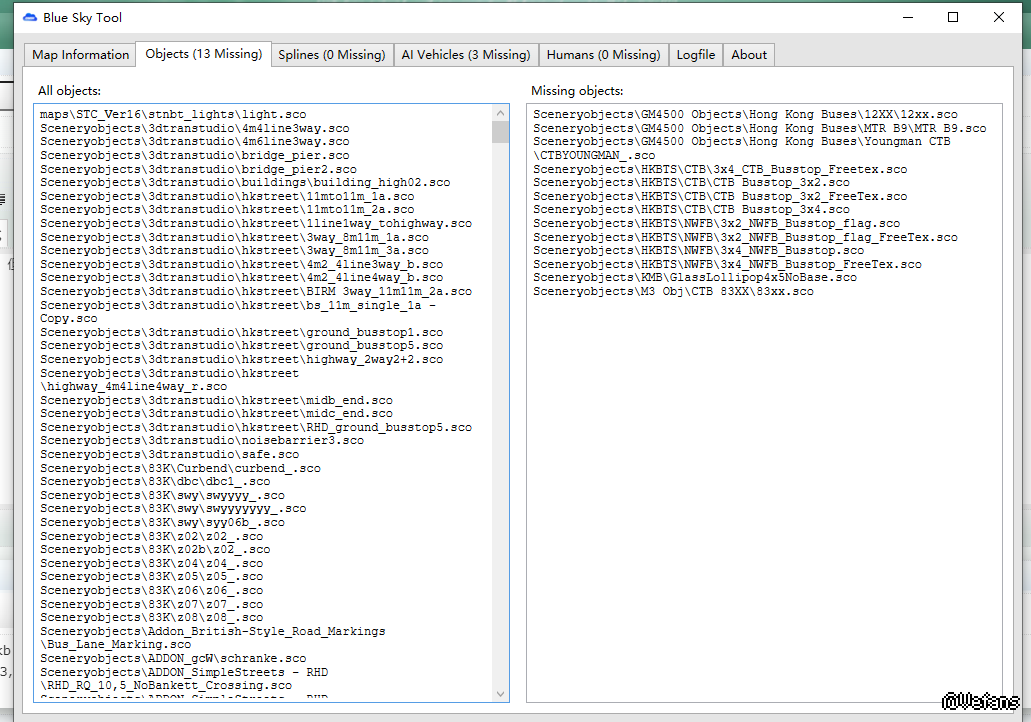Viewport: 1031px width, 722px height.
Task: Open the Logfile tab
Action: [695, 55]
